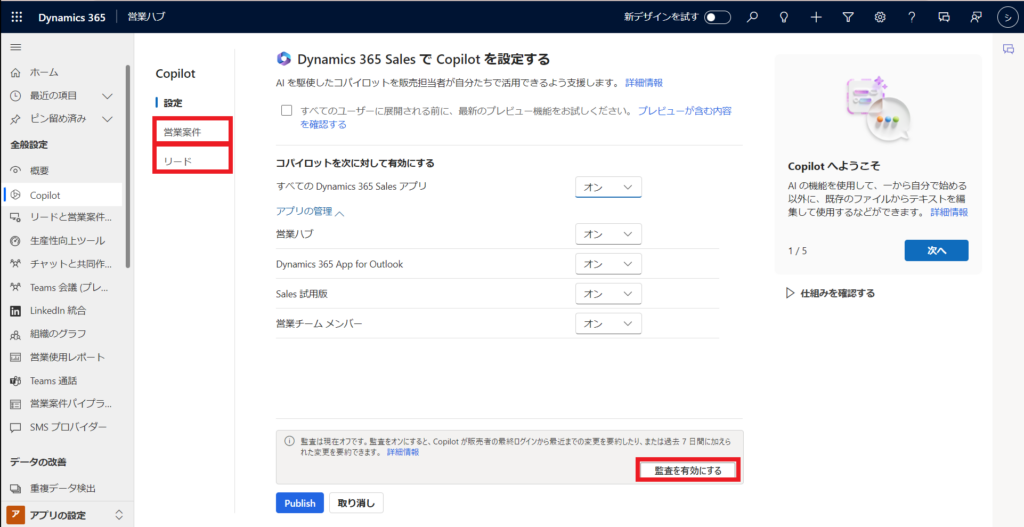1024x527 pixels.
Task: Click the audit notice info icon
Action: 289,440
